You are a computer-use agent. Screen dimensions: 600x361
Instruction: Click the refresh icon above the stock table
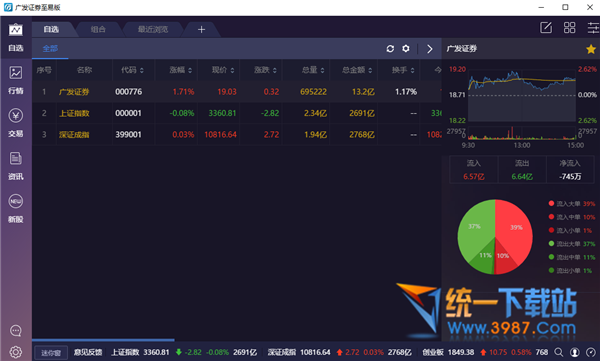[390, 49]
